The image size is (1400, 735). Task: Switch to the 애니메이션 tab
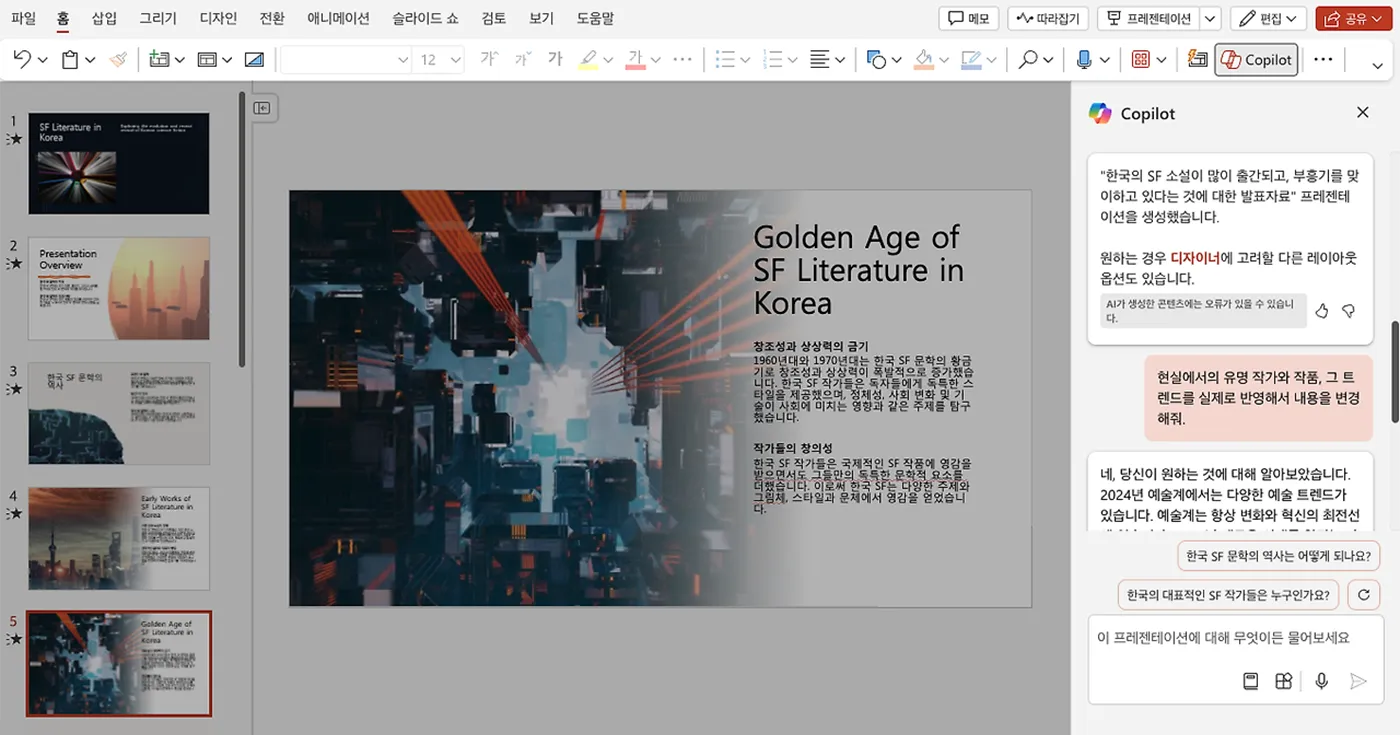coord(338,18)
